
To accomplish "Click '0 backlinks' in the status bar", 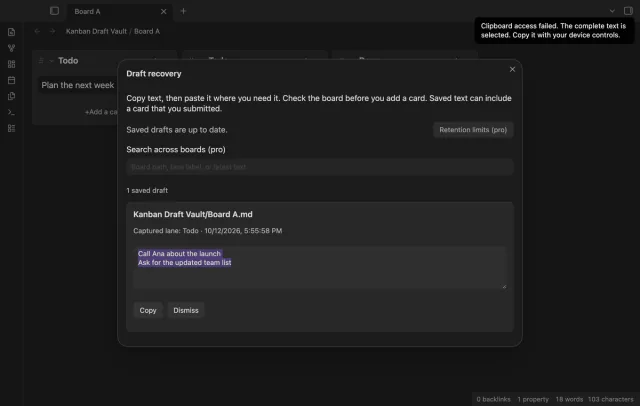I will (493, 399).
